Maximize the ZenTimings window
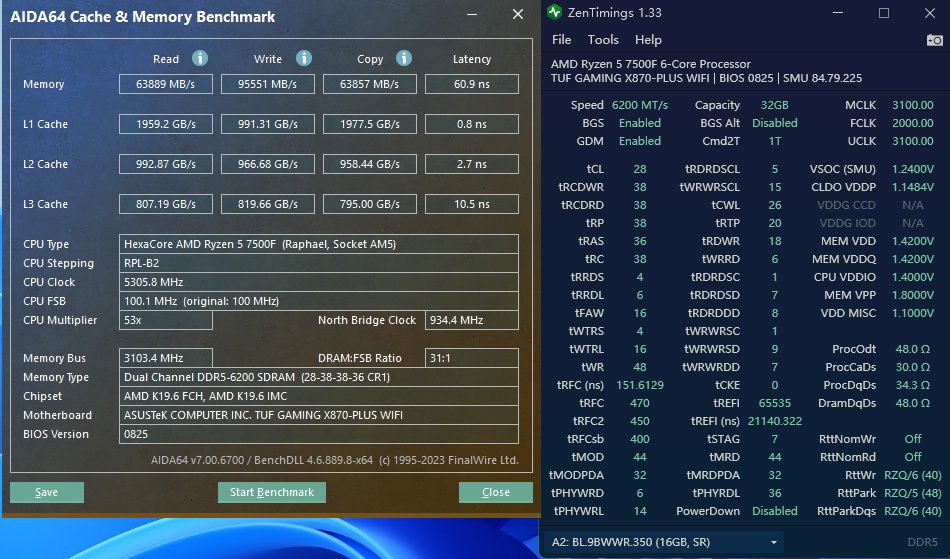This screenshot has height=559, width=950. click(x=884, y=13)
